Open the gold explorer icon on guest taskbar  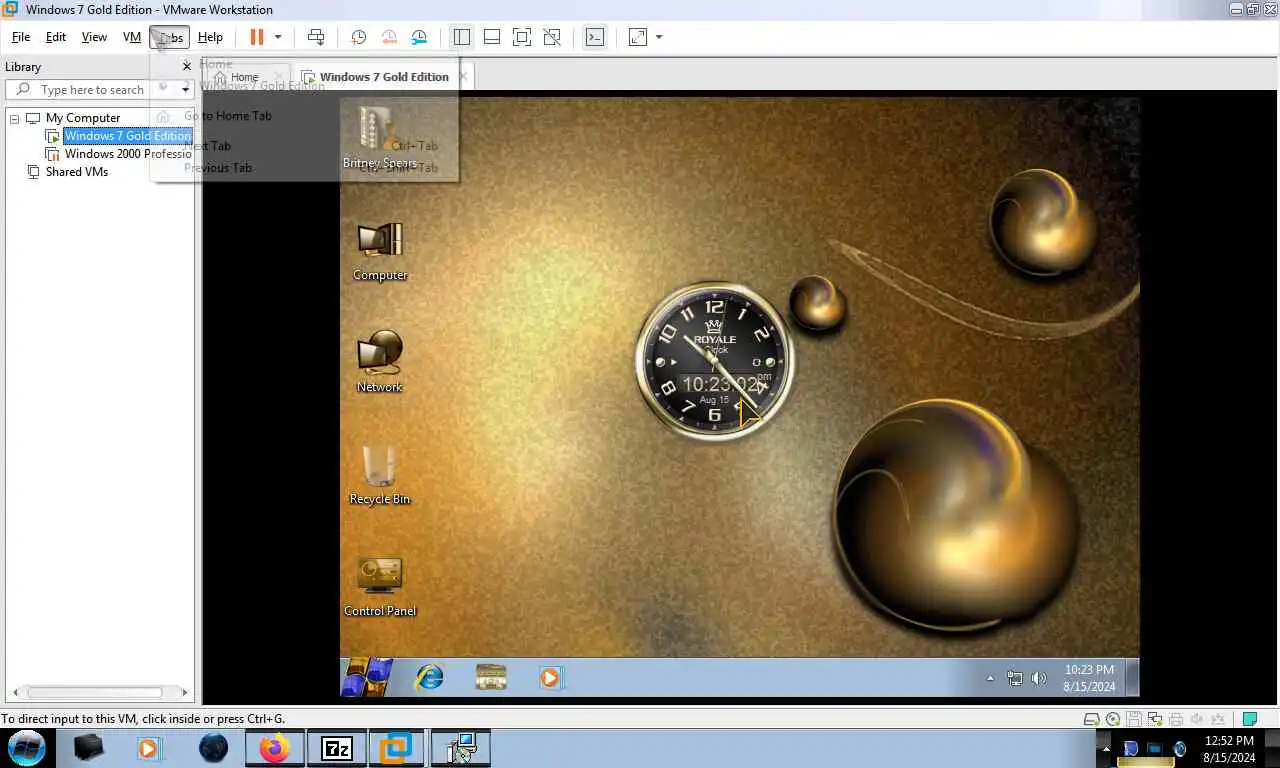pos(490,677)
